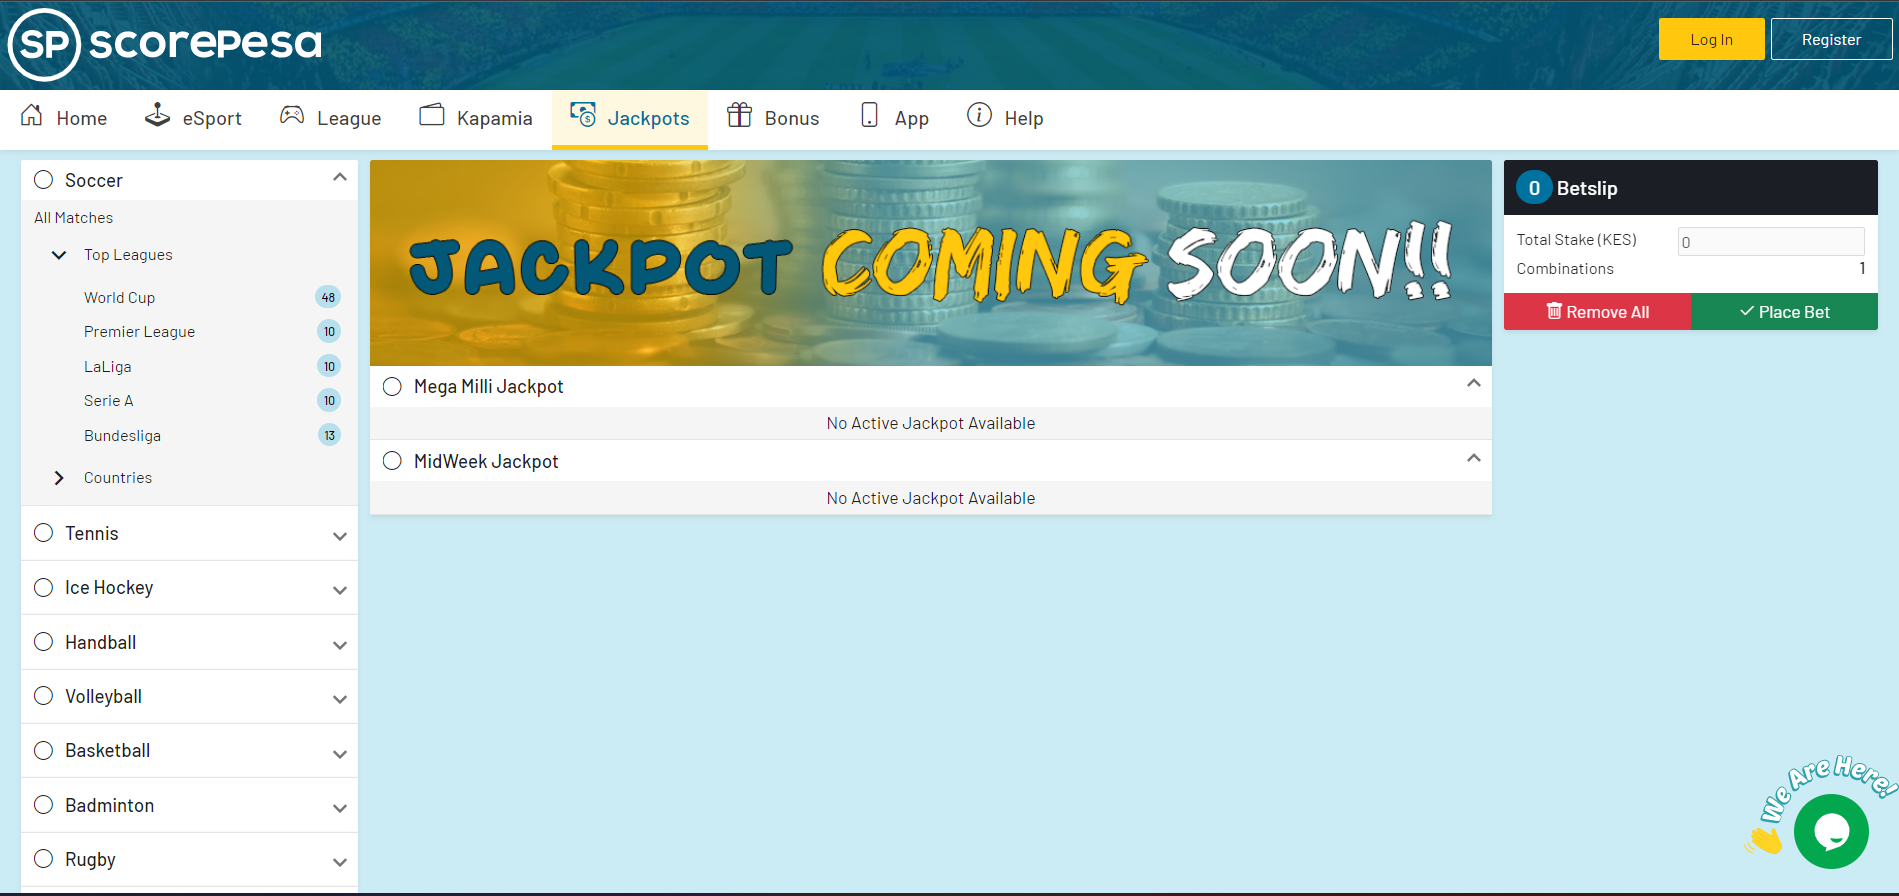Expand the Volleyball section chevron
Screen dimensions: 1899x896
pyautogui.click(x=340, y=699)
